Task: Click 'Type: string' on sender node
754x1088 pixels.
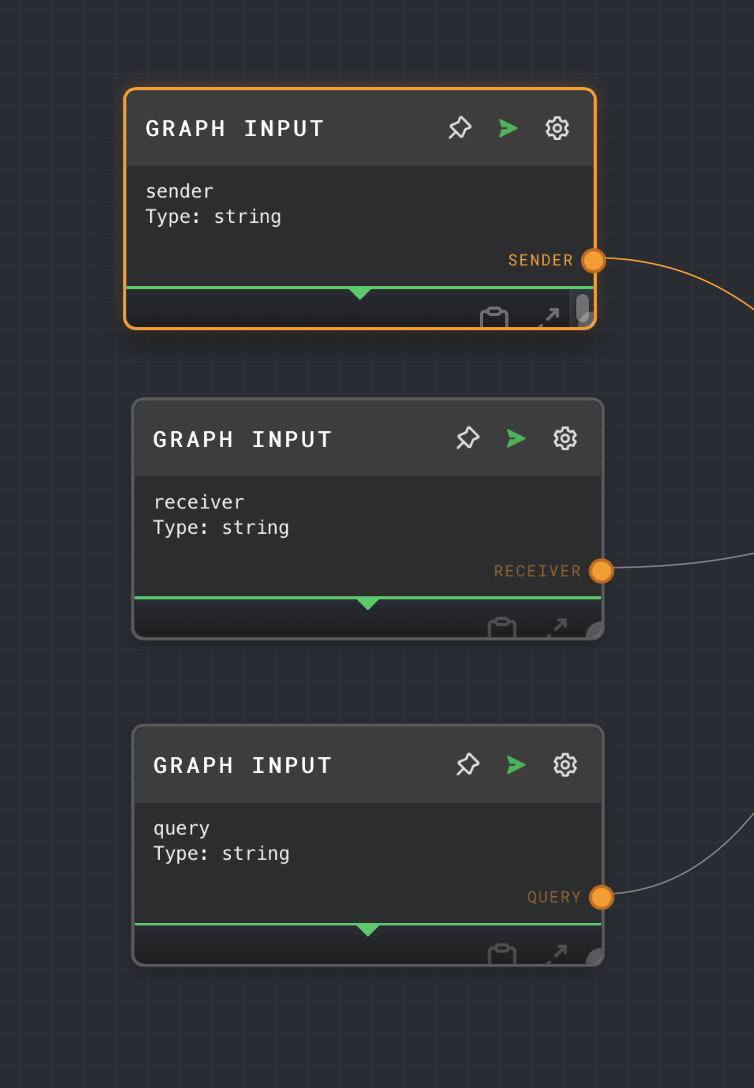Action: point(214,217)
